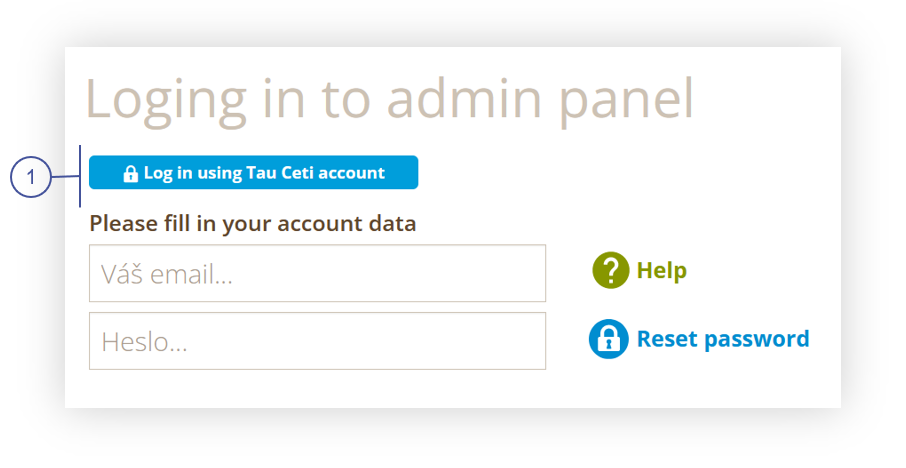Viewport: 906px width, 468px height.
Task: Log in using Tau Ceti account button
Action: coord(254,172)
